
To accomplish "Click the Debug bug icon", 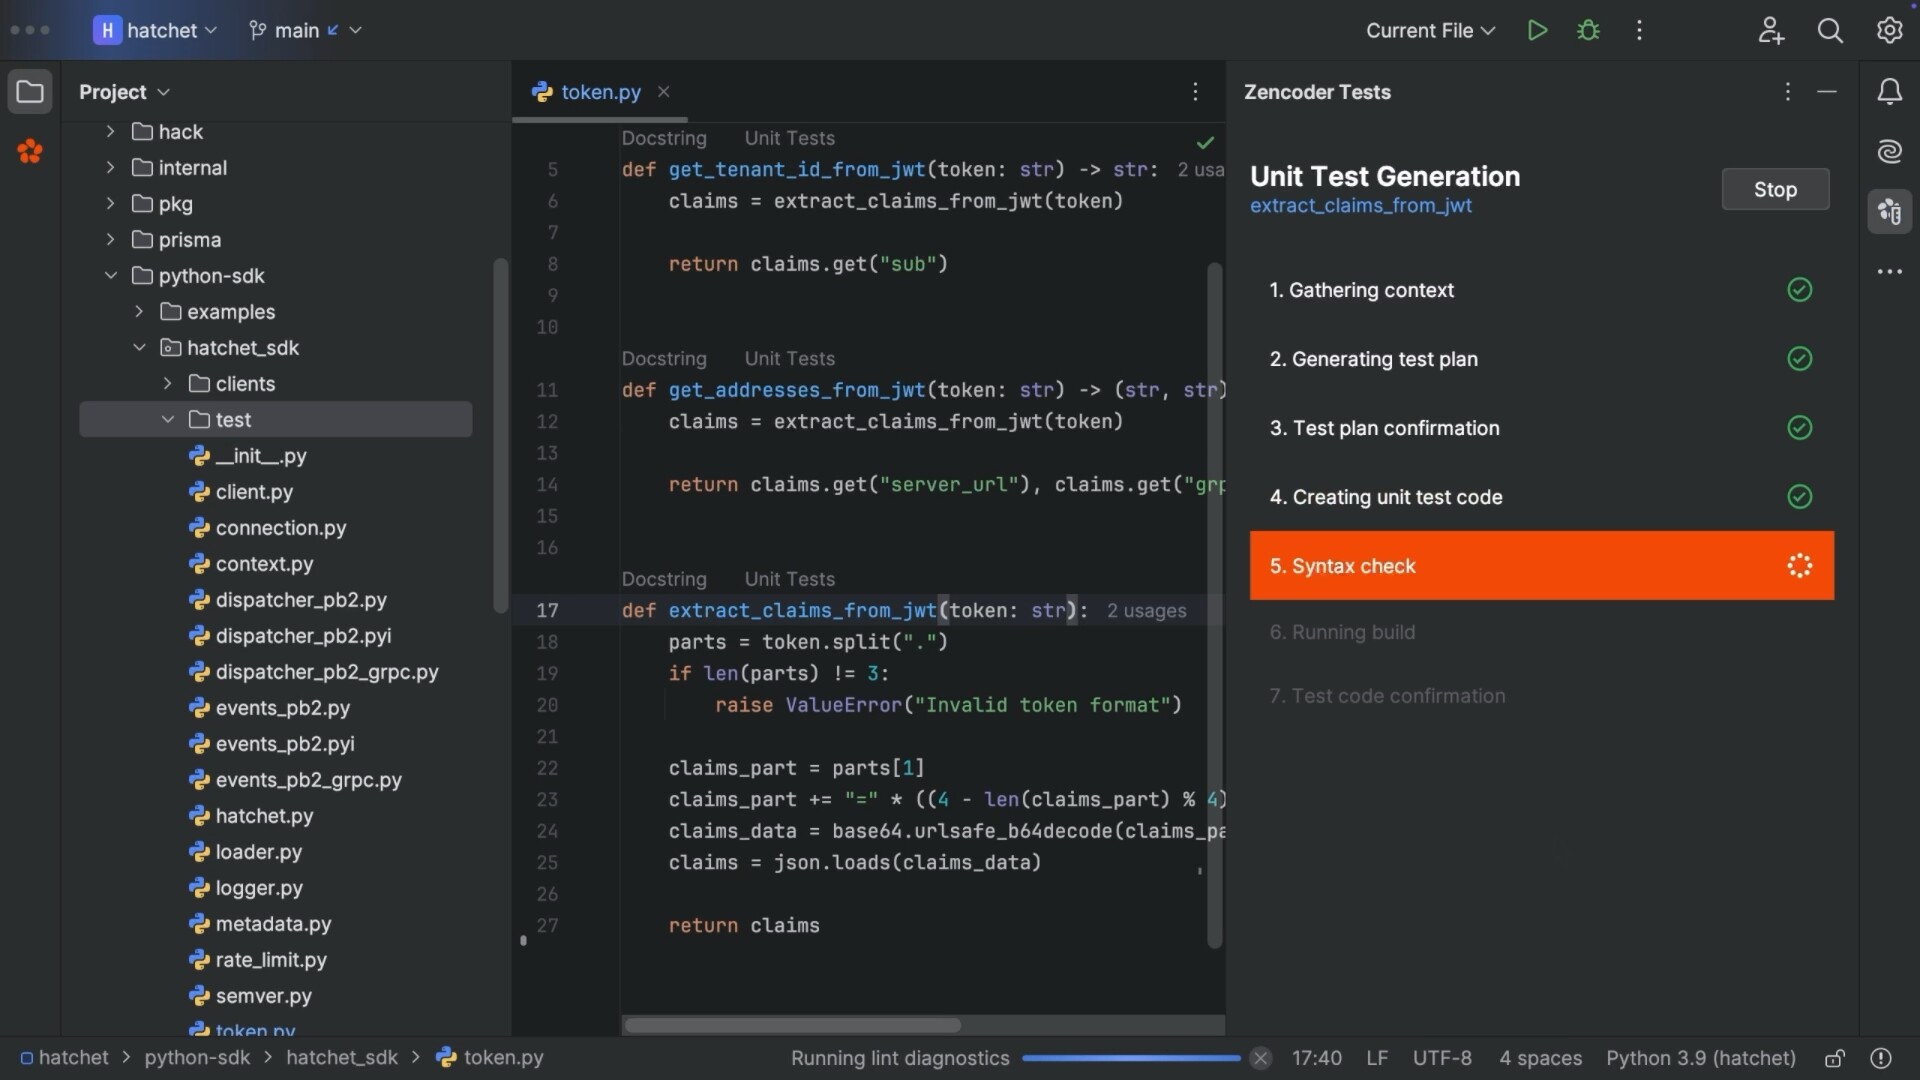I will point(1588,30).
